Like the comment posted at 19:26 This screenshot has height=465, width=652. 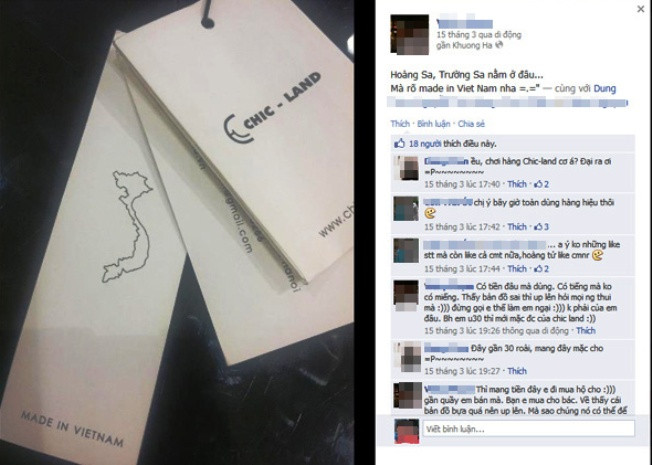tap(585, 331)
